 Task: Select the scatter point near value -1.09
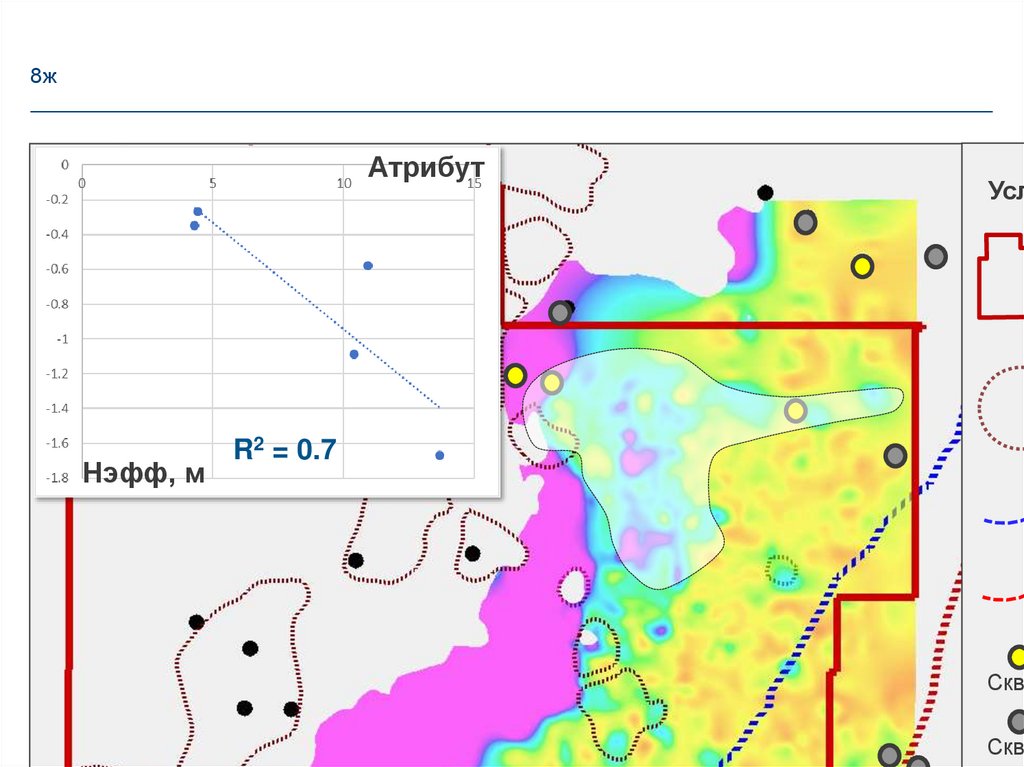pos(354,354)
